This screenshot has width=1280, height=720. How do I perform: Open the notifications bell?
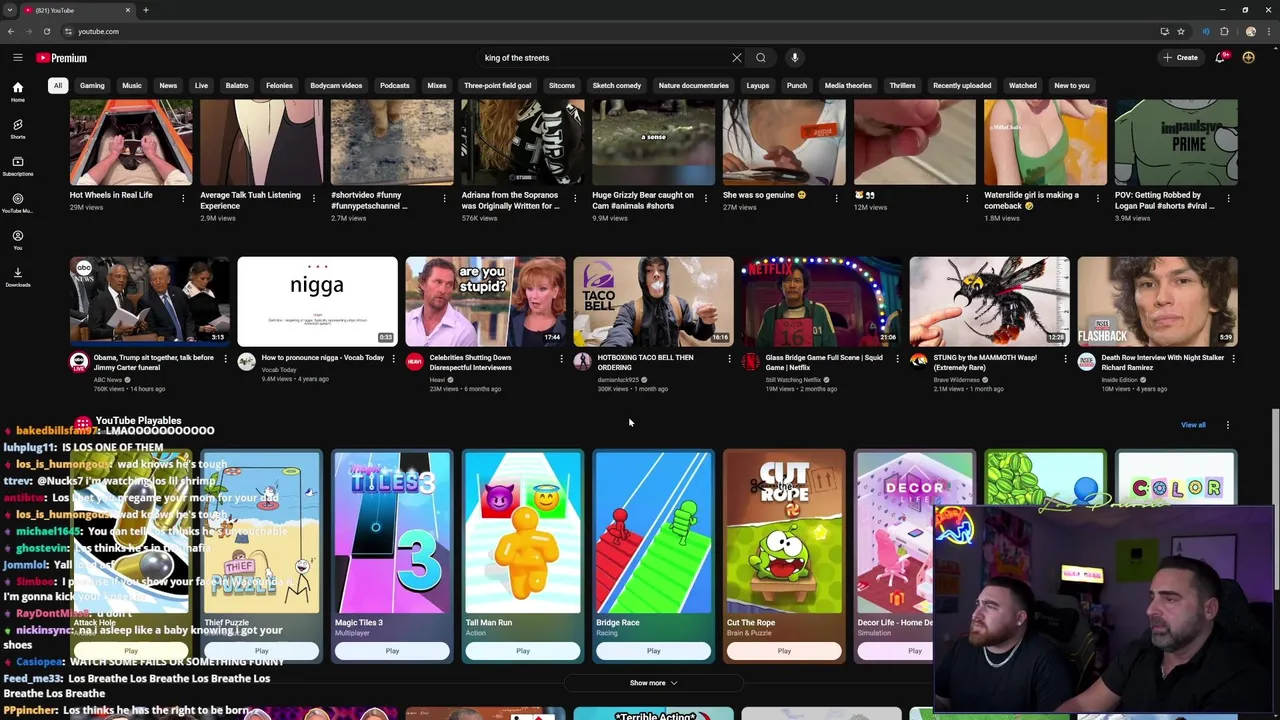pos(1220,58)
